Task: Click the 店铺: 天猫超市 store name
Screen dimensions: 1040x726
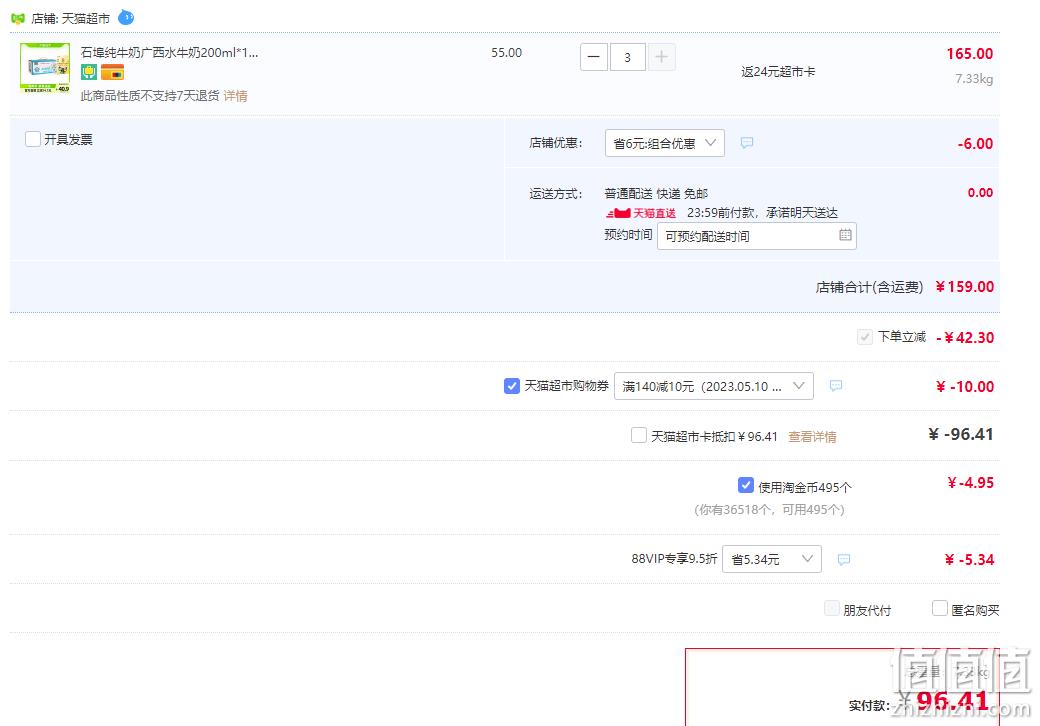Action: tap(70, 19)
